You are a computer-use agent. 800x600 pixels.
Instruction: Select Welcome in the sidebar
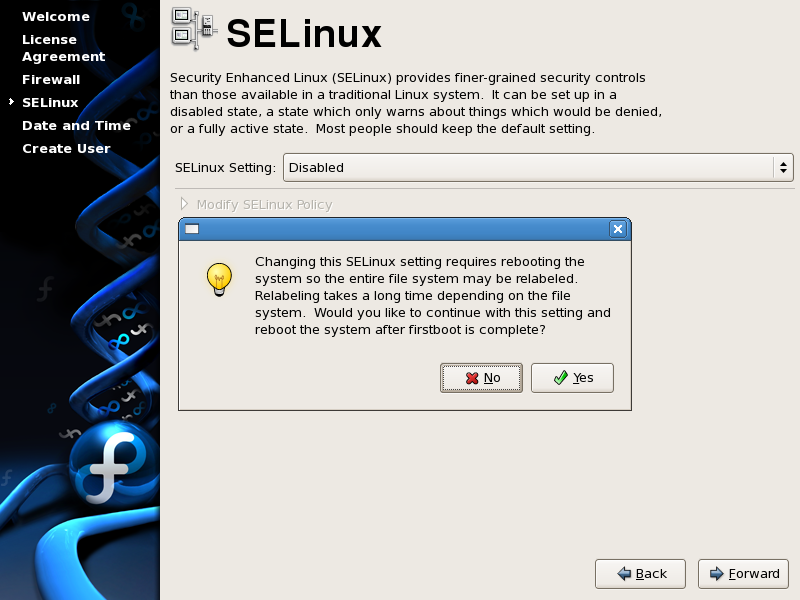coord(56,17)
